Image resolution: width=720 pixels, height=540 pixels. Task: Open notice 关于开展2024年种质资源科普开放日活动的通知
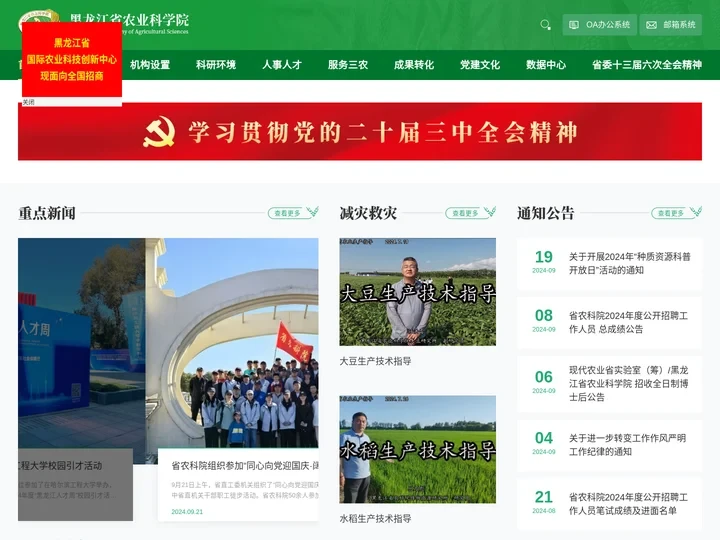pos(630,264)
